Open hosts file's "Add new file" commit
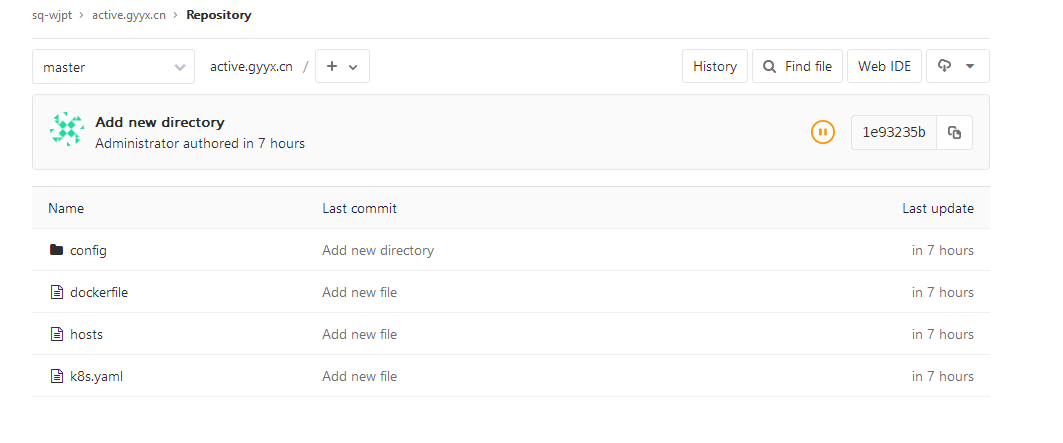The width and height of the screenshot is (1063, 443). point(359,334)
